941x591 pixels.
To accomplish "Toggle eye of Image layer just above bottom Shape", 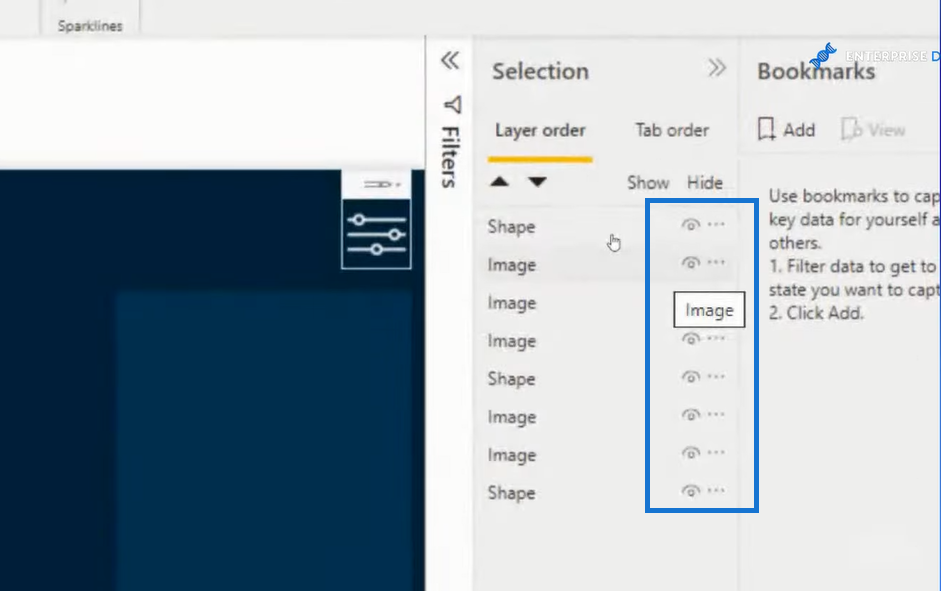I will point(691,453).
